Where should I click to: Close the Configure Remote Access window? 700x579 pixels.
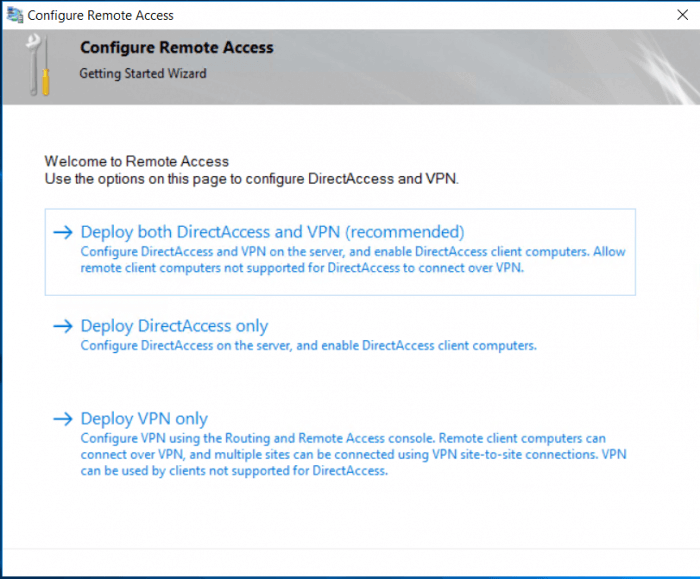tap(682, 15)
